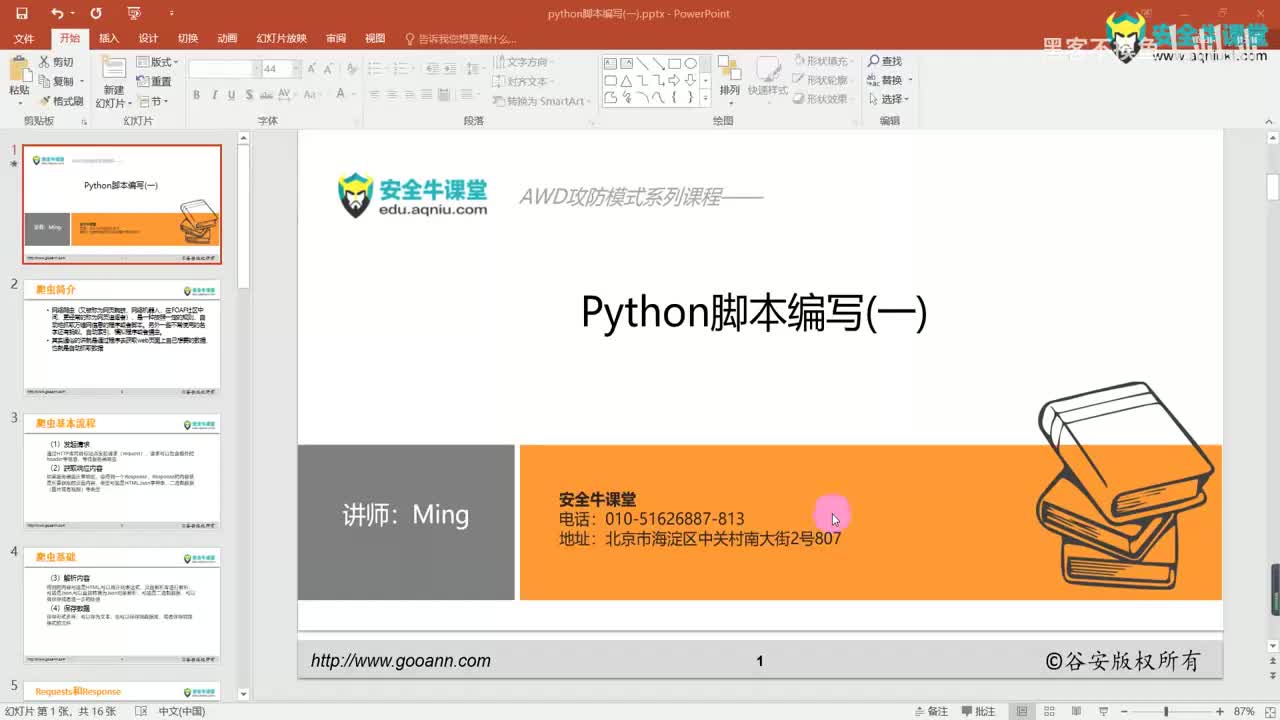Start slideshow from quick access toolbar
The image size is (1280, 720).
tap(134, 13)
